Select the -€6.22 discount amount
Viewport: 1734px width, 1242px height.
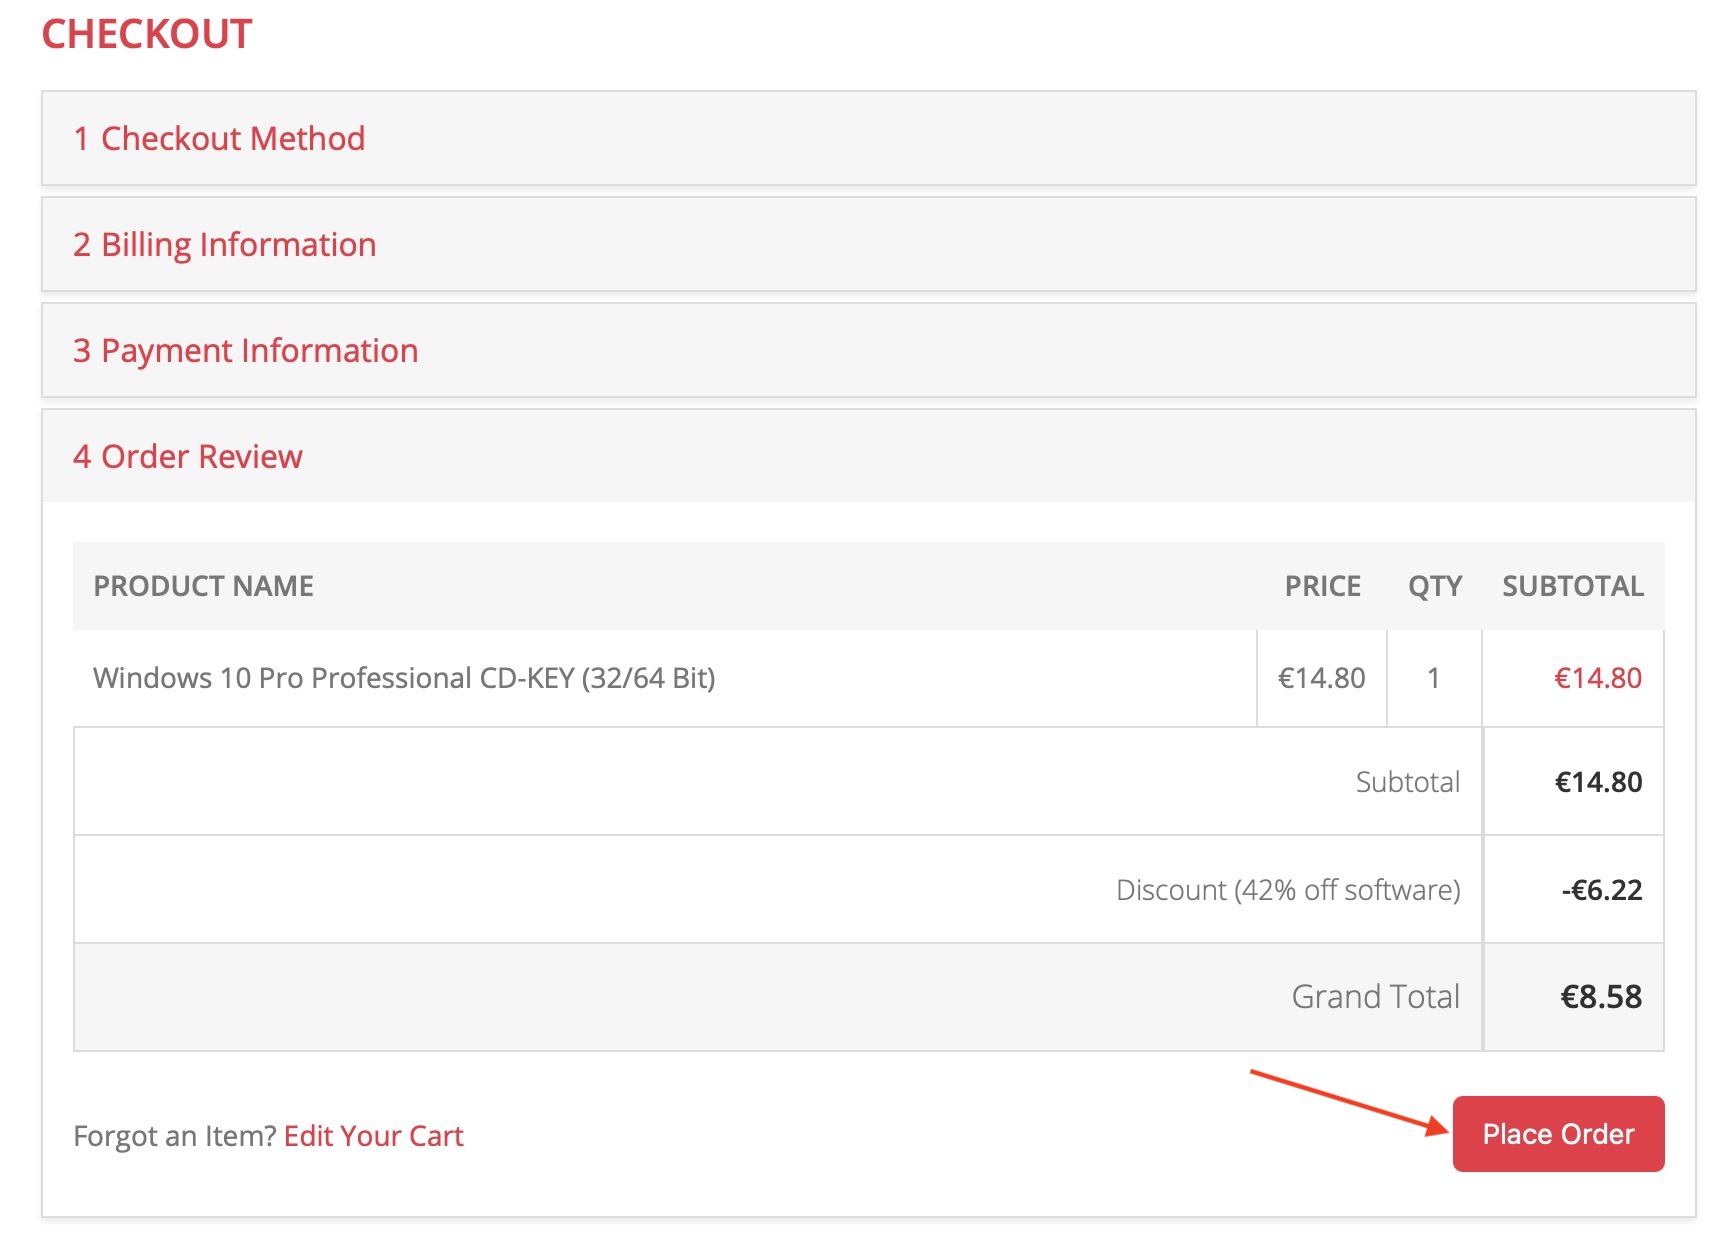point(1601,890)
